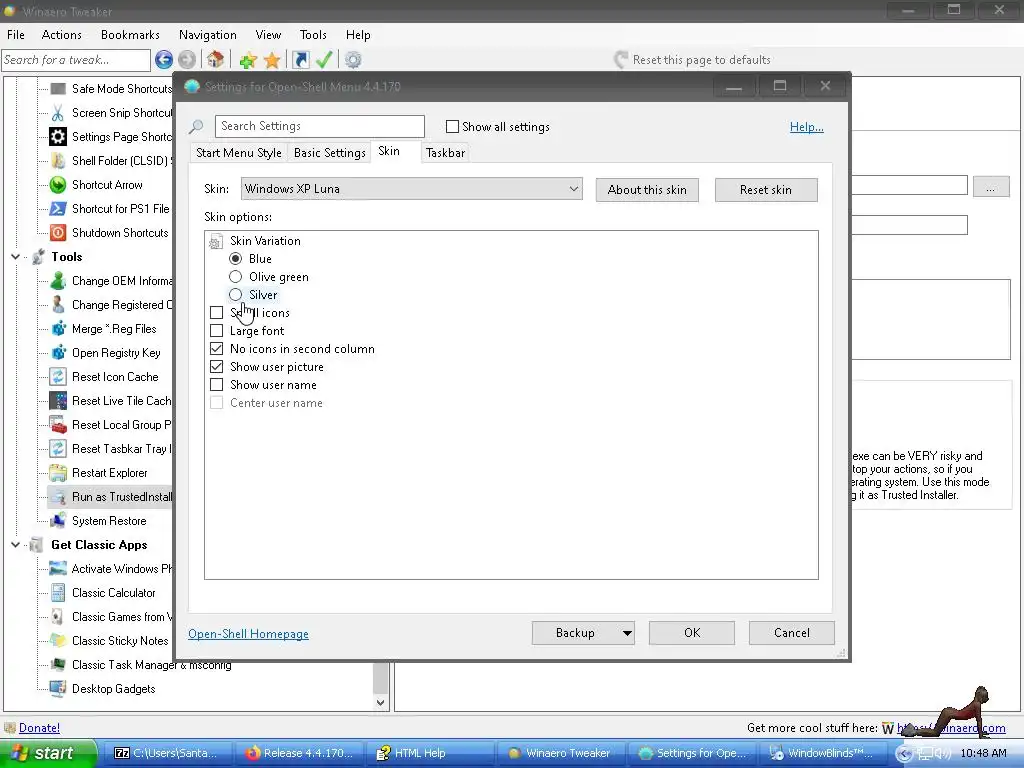Click the forward navigation arrow in Winaero toolbar
Image resolution: width=1024 pixels, height=768 pixels.
point(187,60)
